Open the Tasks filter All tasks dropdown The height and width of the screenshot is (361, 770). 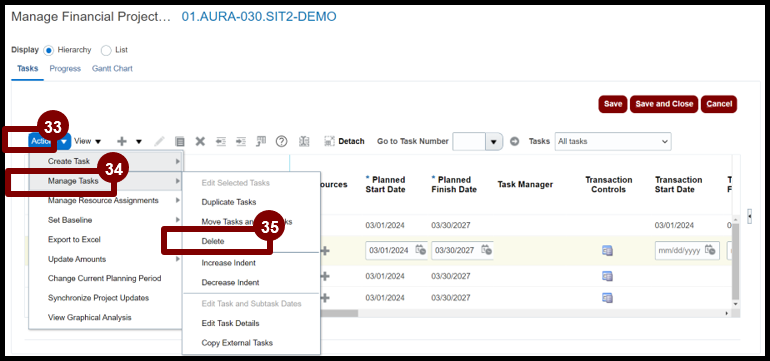pos(613,141)
